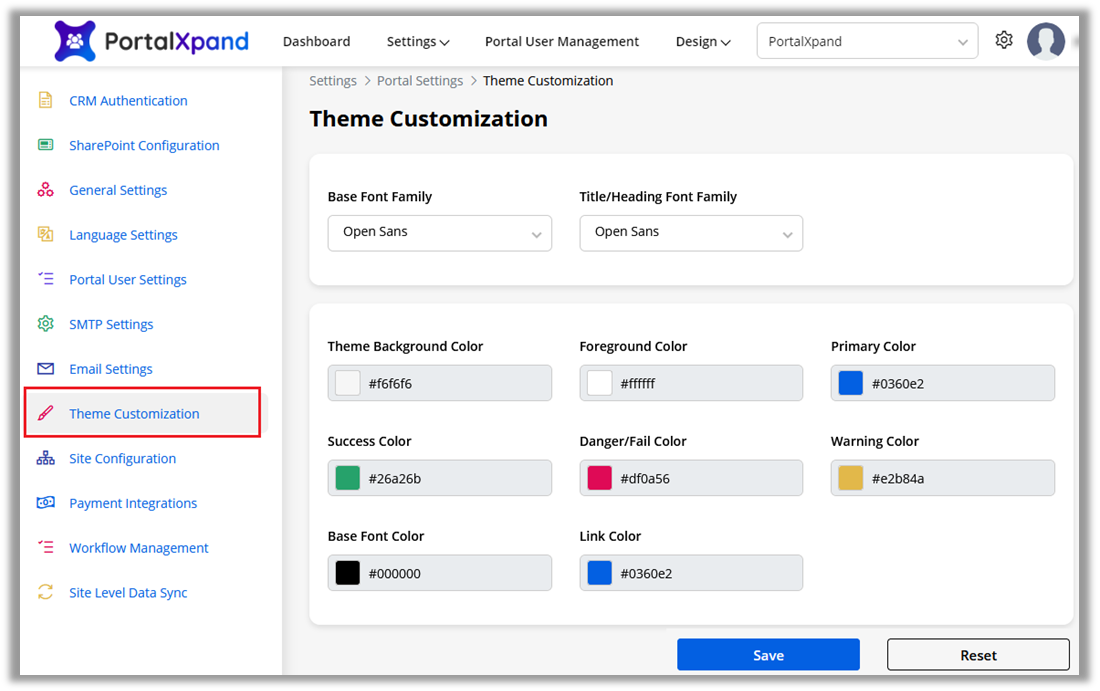Click the Reset button
The height and width of the screenshot is (691, 1100).
(x=978, y=655)
